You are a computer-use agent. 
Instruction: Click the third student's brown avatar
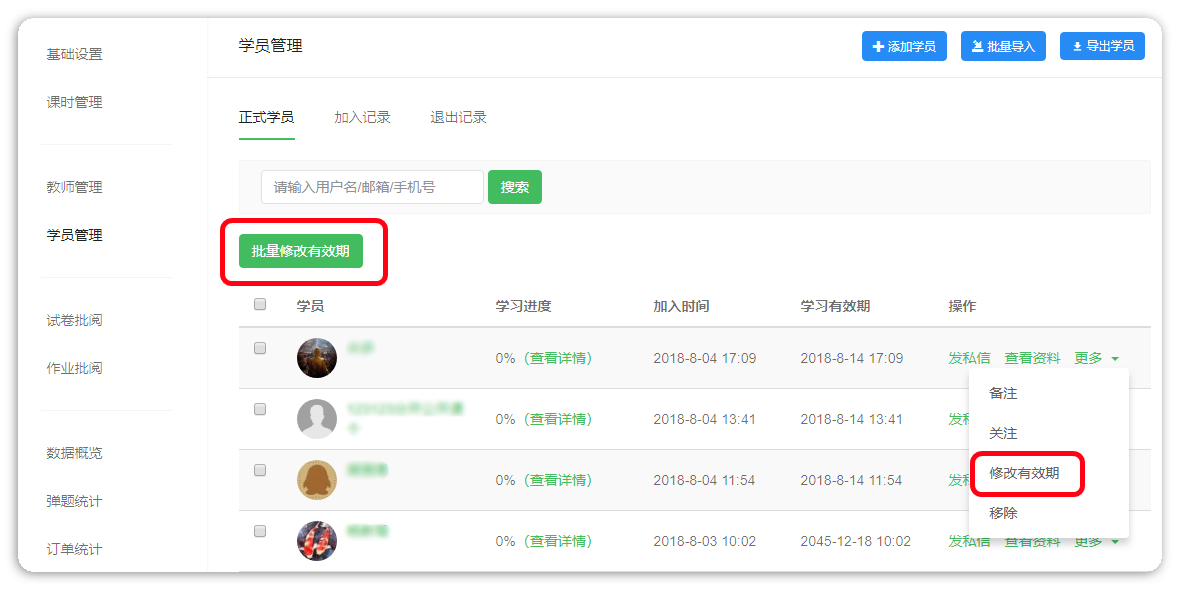pyautogui.click(x=317, y=480)
